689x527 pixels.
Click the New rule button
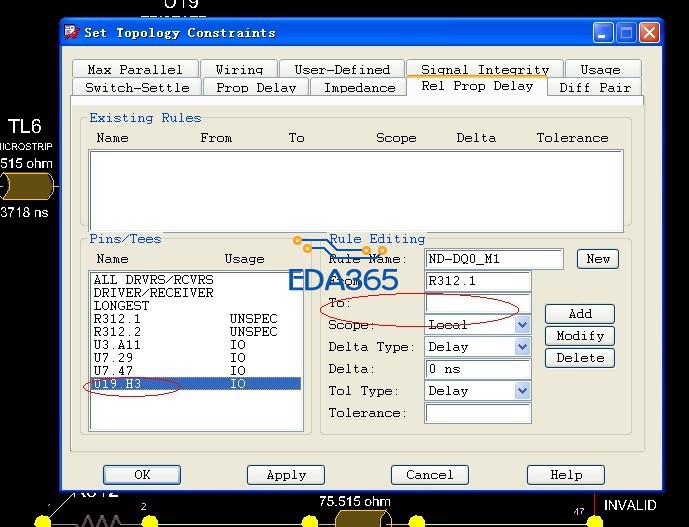pyautogui.click(x=598, y=259)
